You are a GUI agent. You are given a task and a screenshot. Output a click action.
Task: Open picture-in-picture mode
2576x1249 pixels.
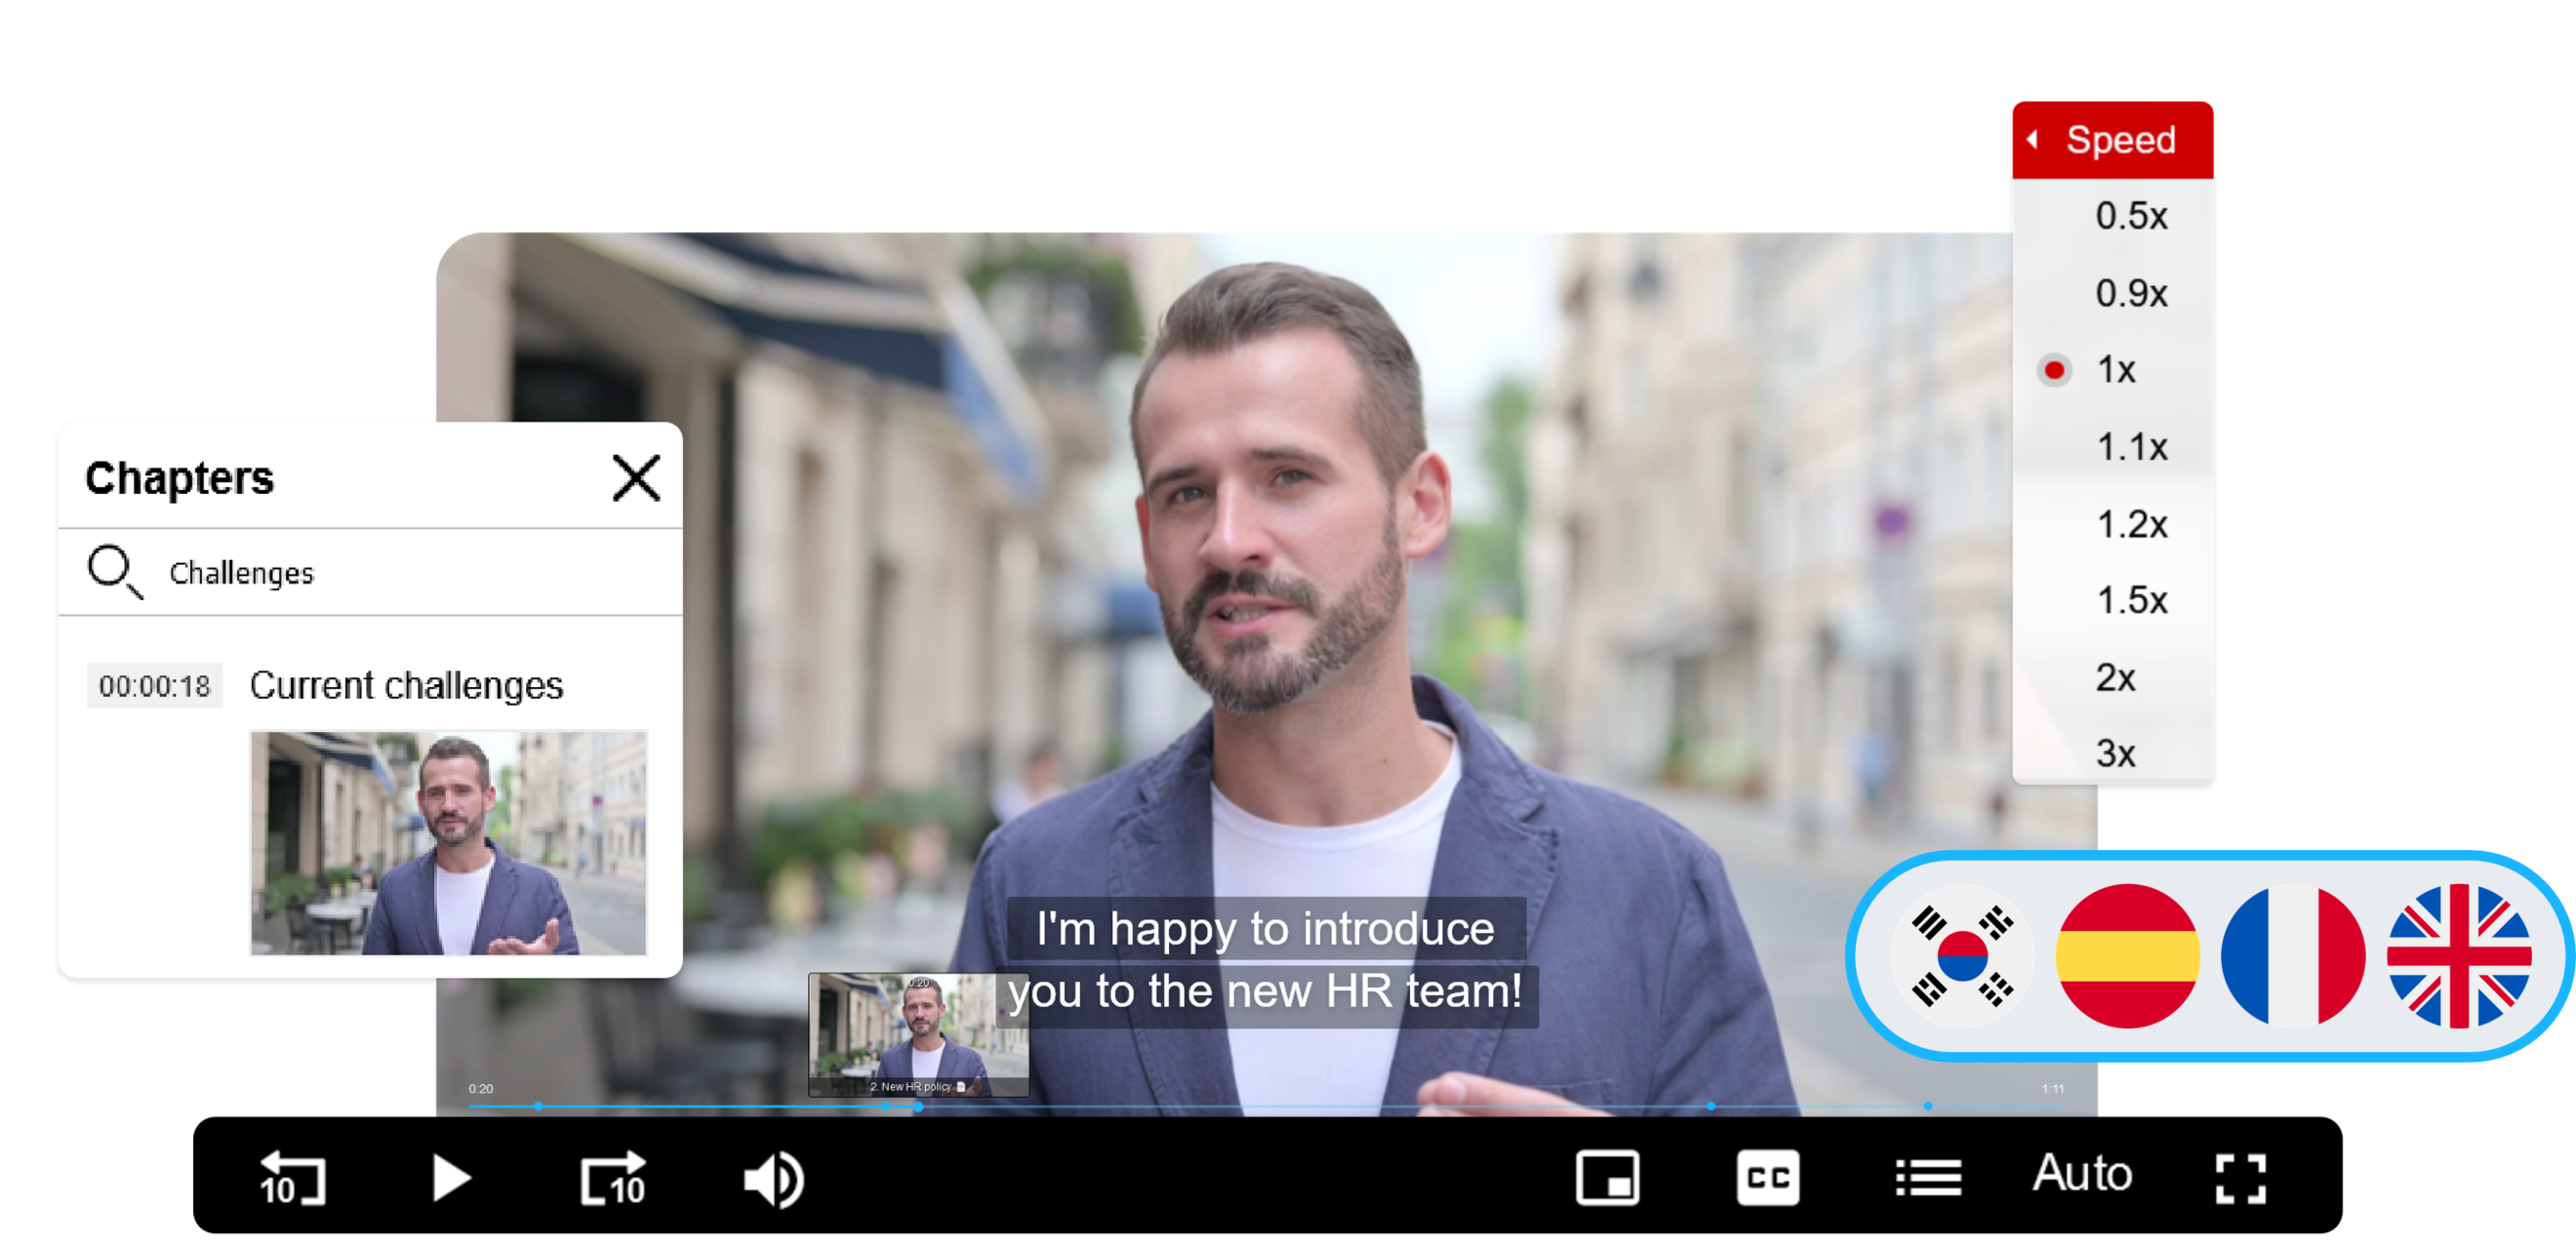pyautogui.click(x=1607, y=1177)
